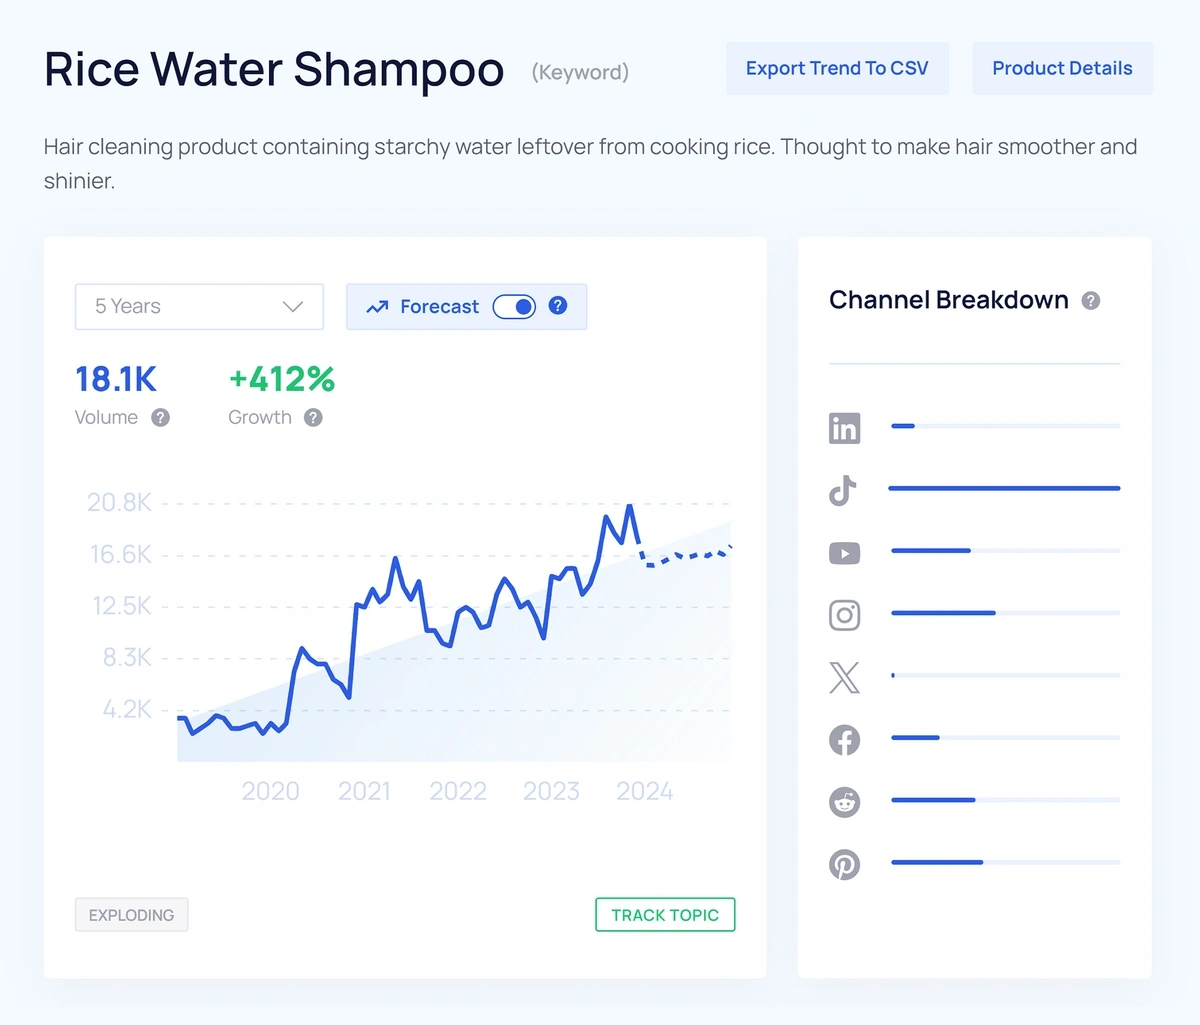The width and height of the screenshot is (1200, 1025).
Task: Click the dotted forecast line on chart
Action: tap(686, 556)
